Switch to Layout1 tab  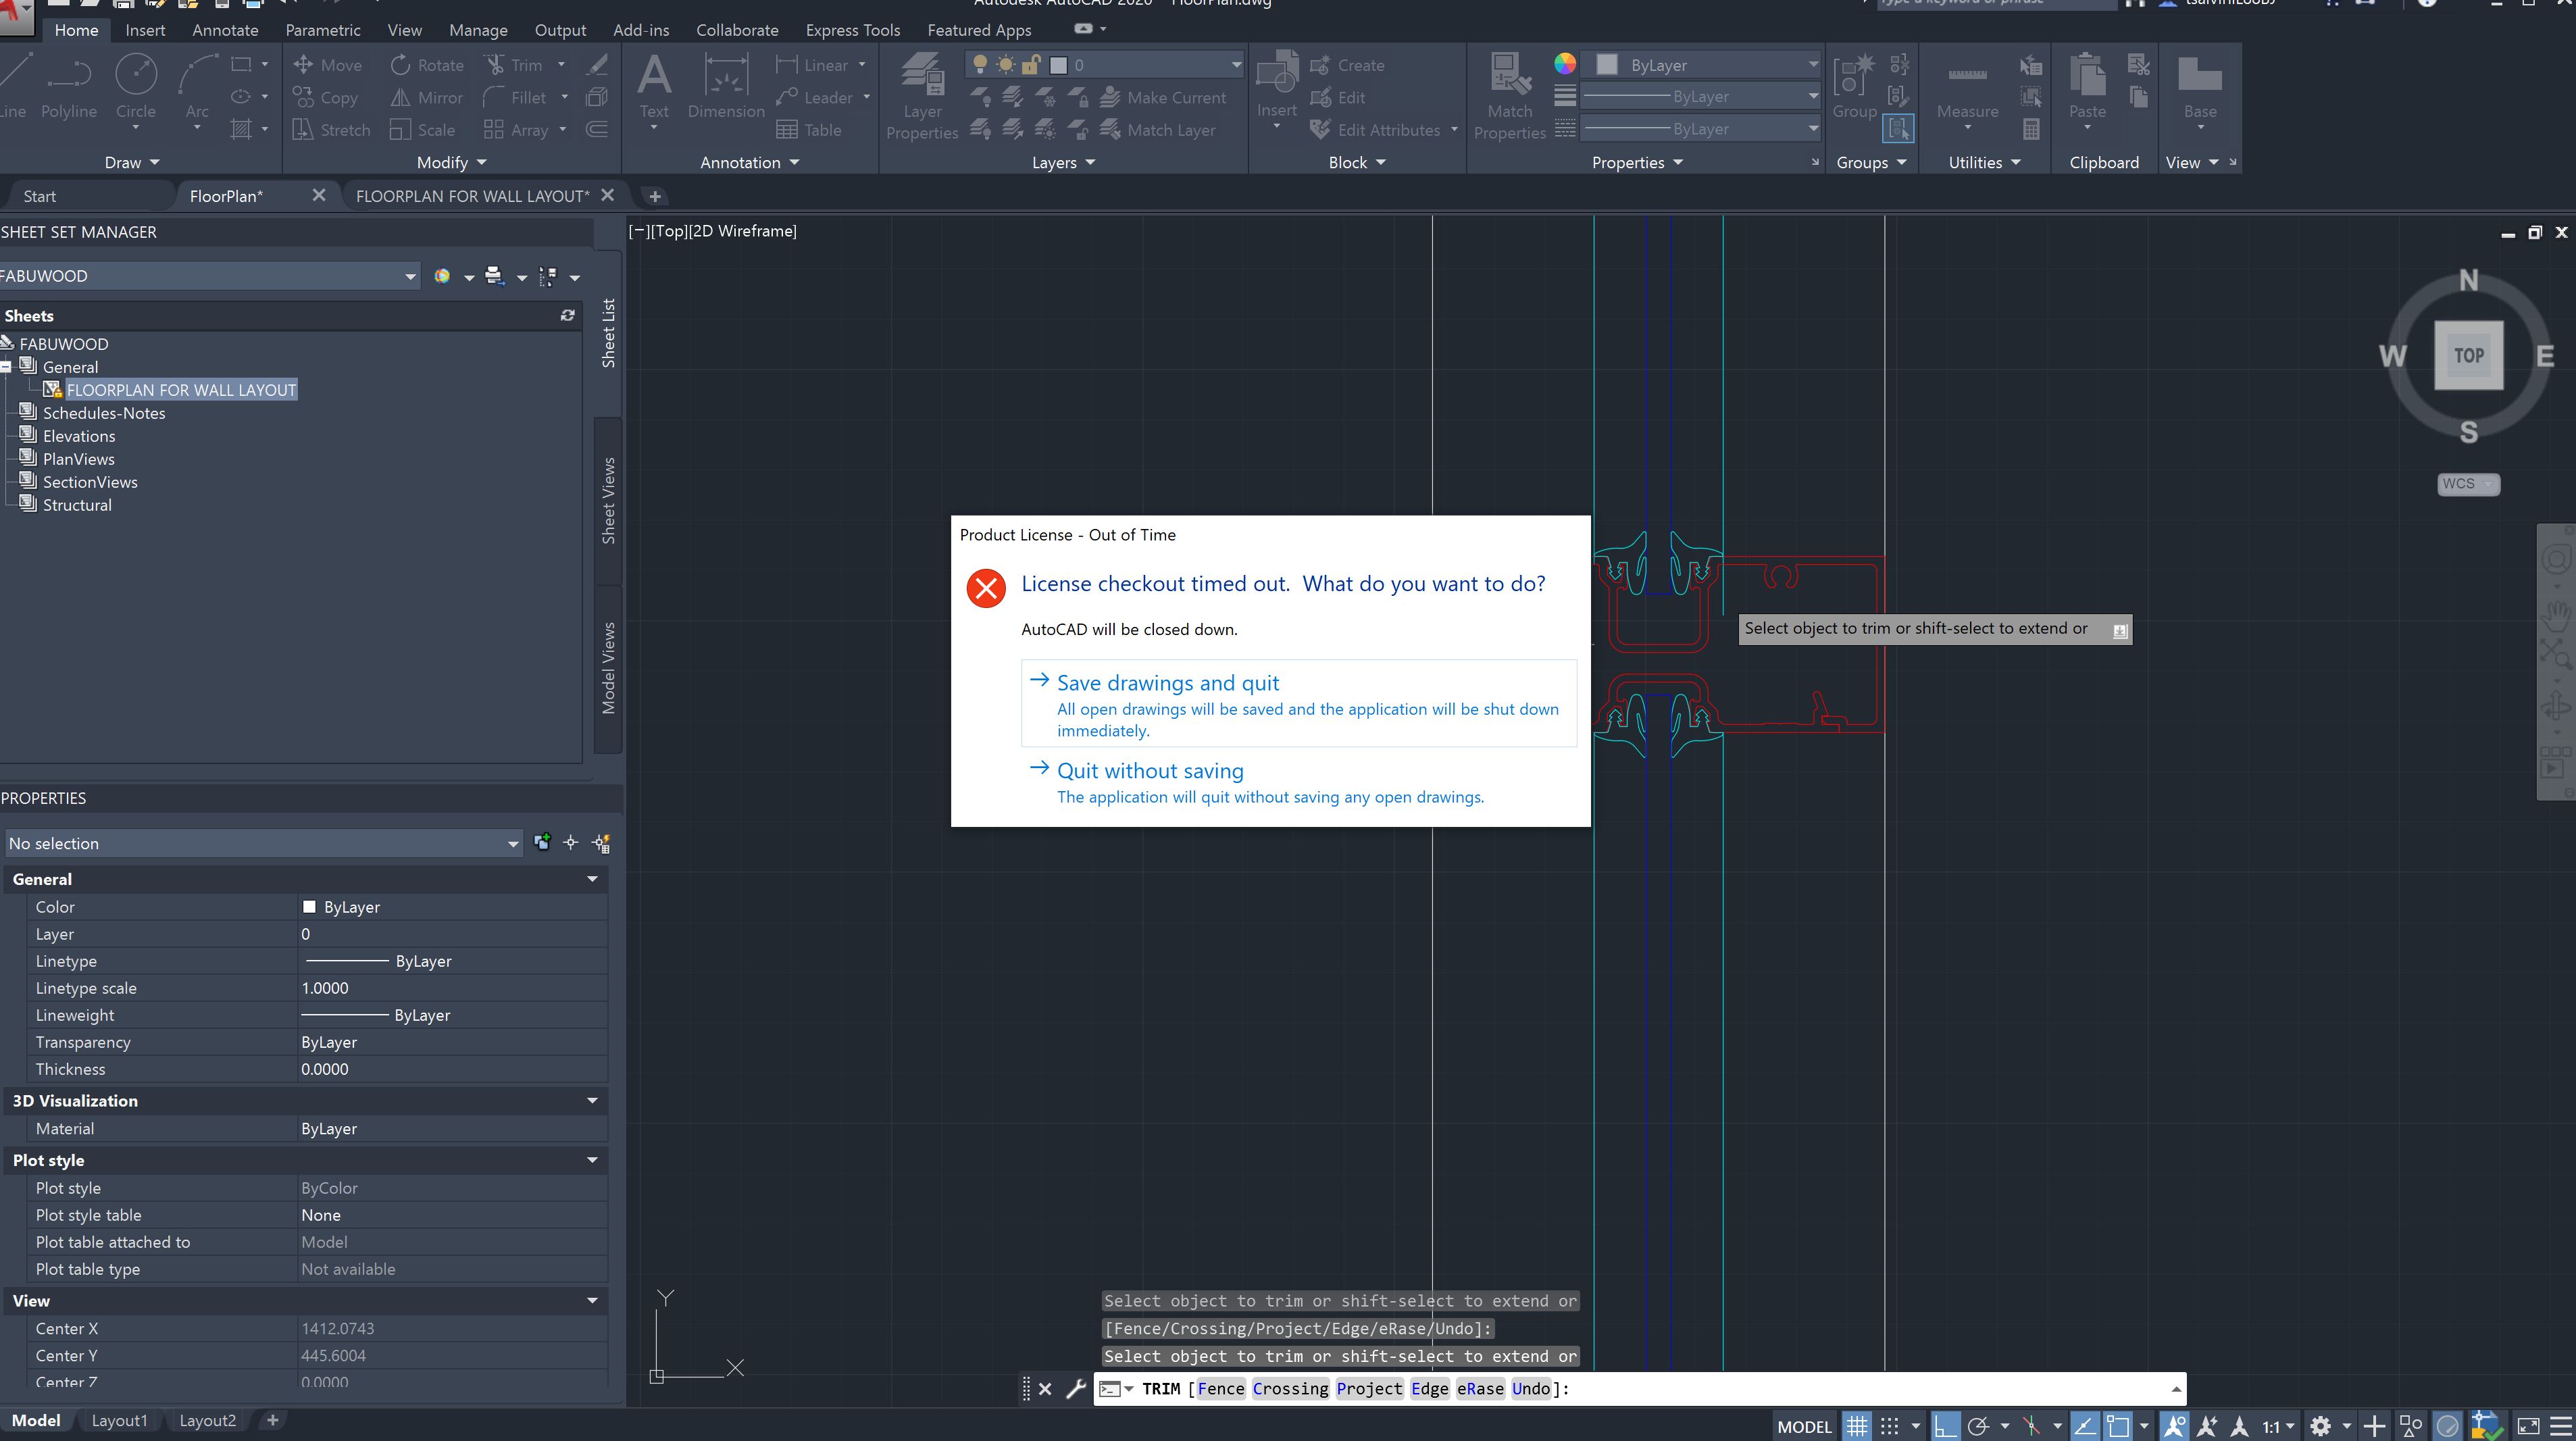[119, 1420]
